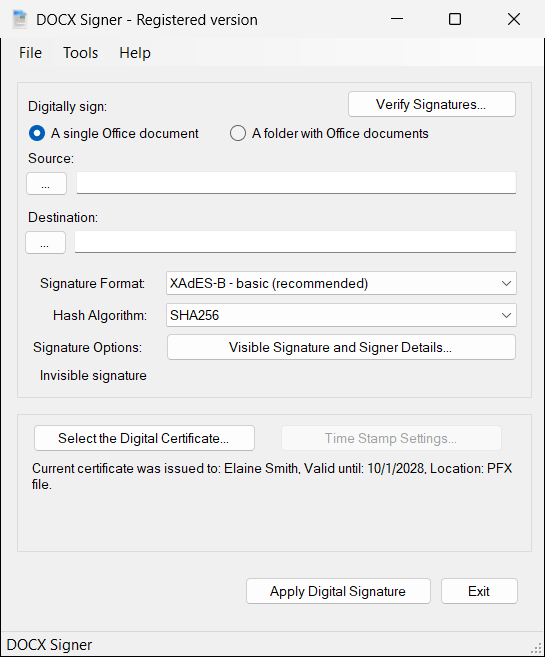This screenshot has height=657, width=545.
Task: Maximize the DOCX Signer window
Action: click(455, 19)
